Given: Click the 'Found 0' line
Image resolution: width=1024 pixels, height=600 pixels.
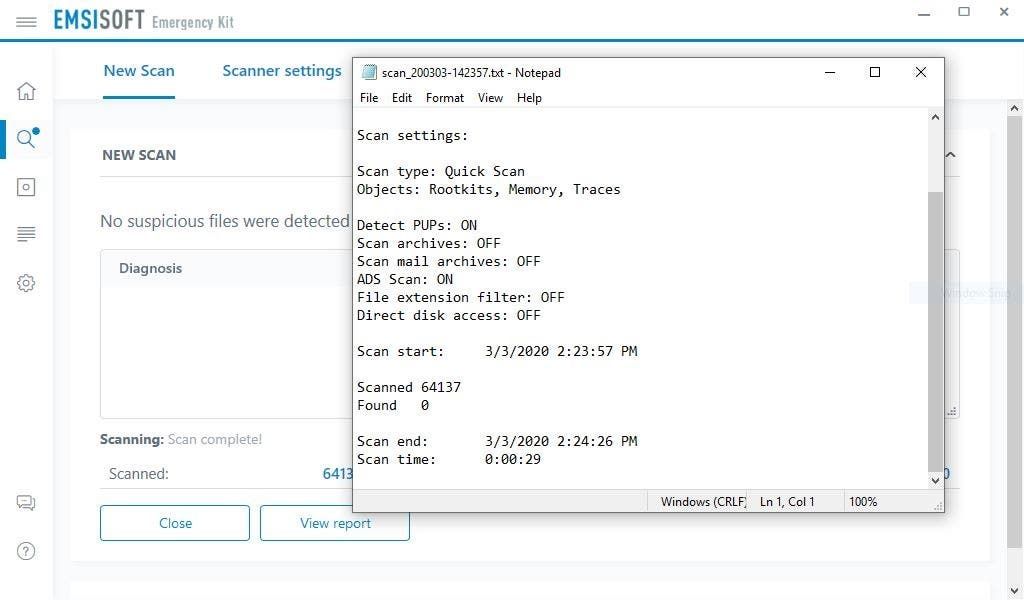Looking at the screenshot, I should [x=393, y=405].
